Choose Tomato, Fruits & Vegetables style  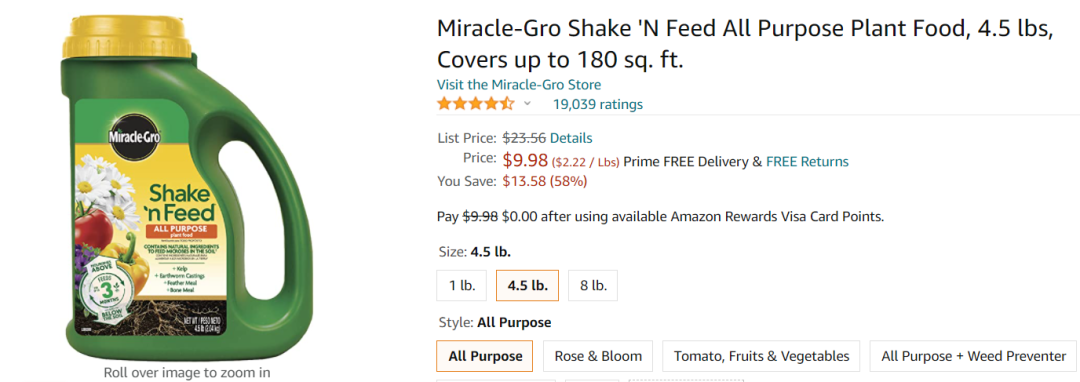pyautogui.click(x=761, y=356)
